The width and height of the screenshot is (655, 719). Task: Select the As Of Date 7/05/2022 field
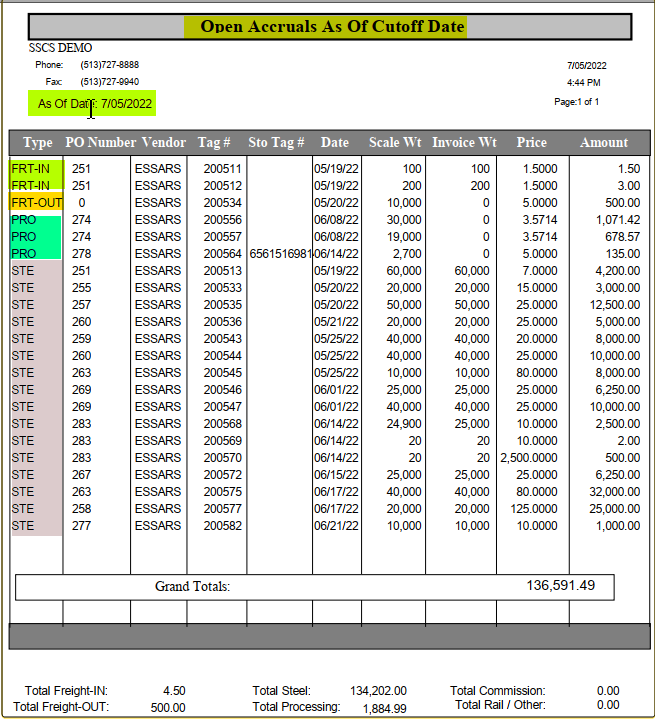pos(94,104)
